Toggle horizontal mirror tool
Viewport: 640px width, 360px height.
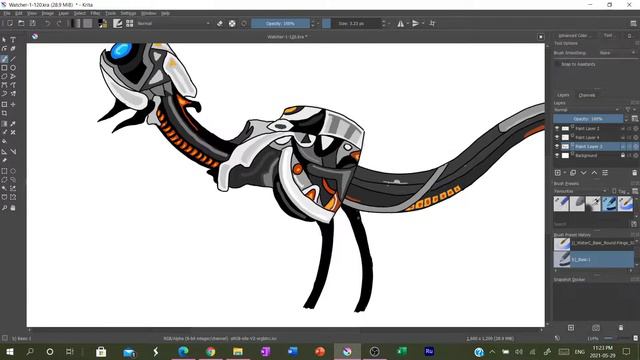point(400,23)
